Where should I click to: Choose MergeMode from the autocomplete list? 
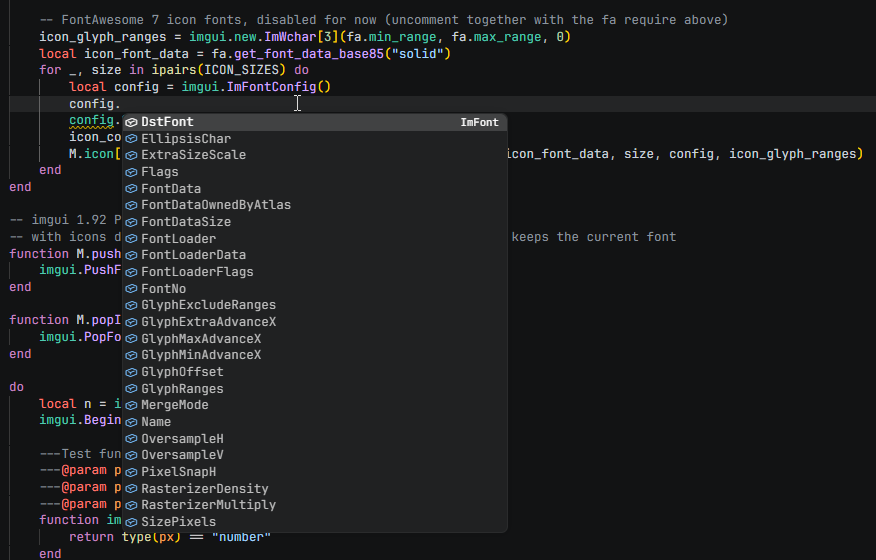(x=315, y=405)
